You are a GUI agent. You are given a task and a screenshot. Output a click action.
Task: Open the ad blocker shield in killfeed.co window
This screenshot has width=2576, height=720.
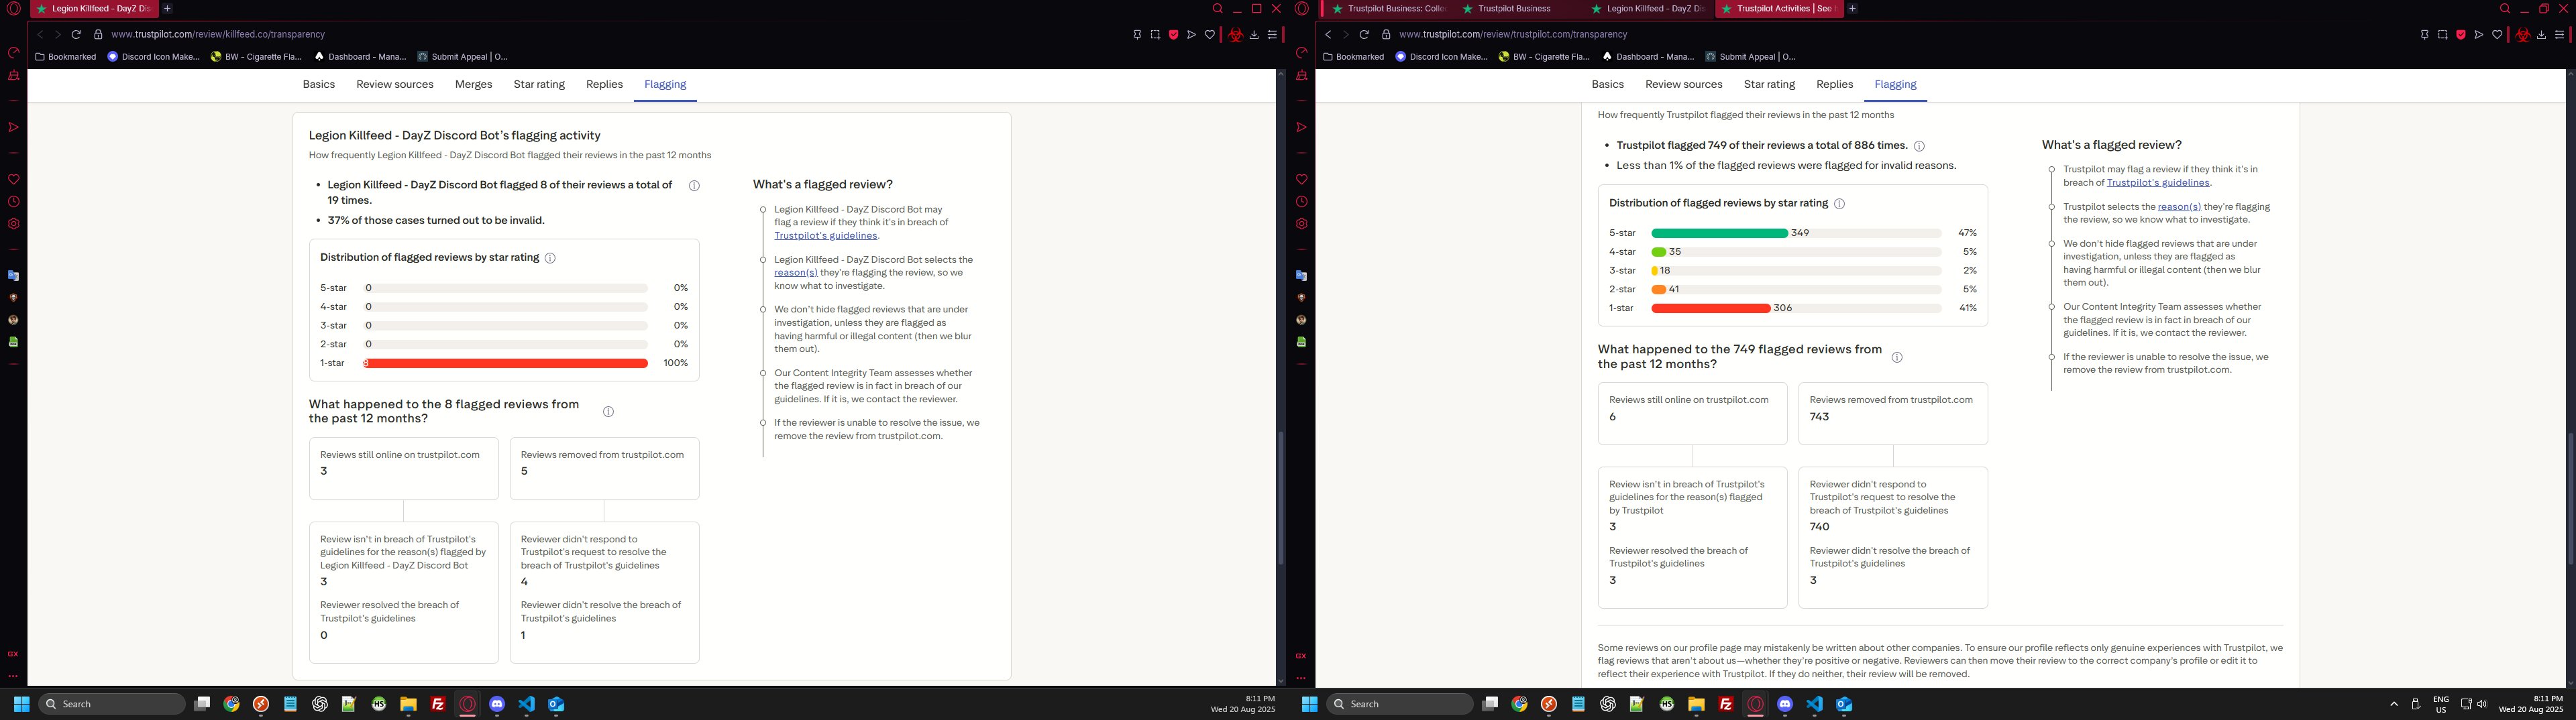[x=1173, y=34]
